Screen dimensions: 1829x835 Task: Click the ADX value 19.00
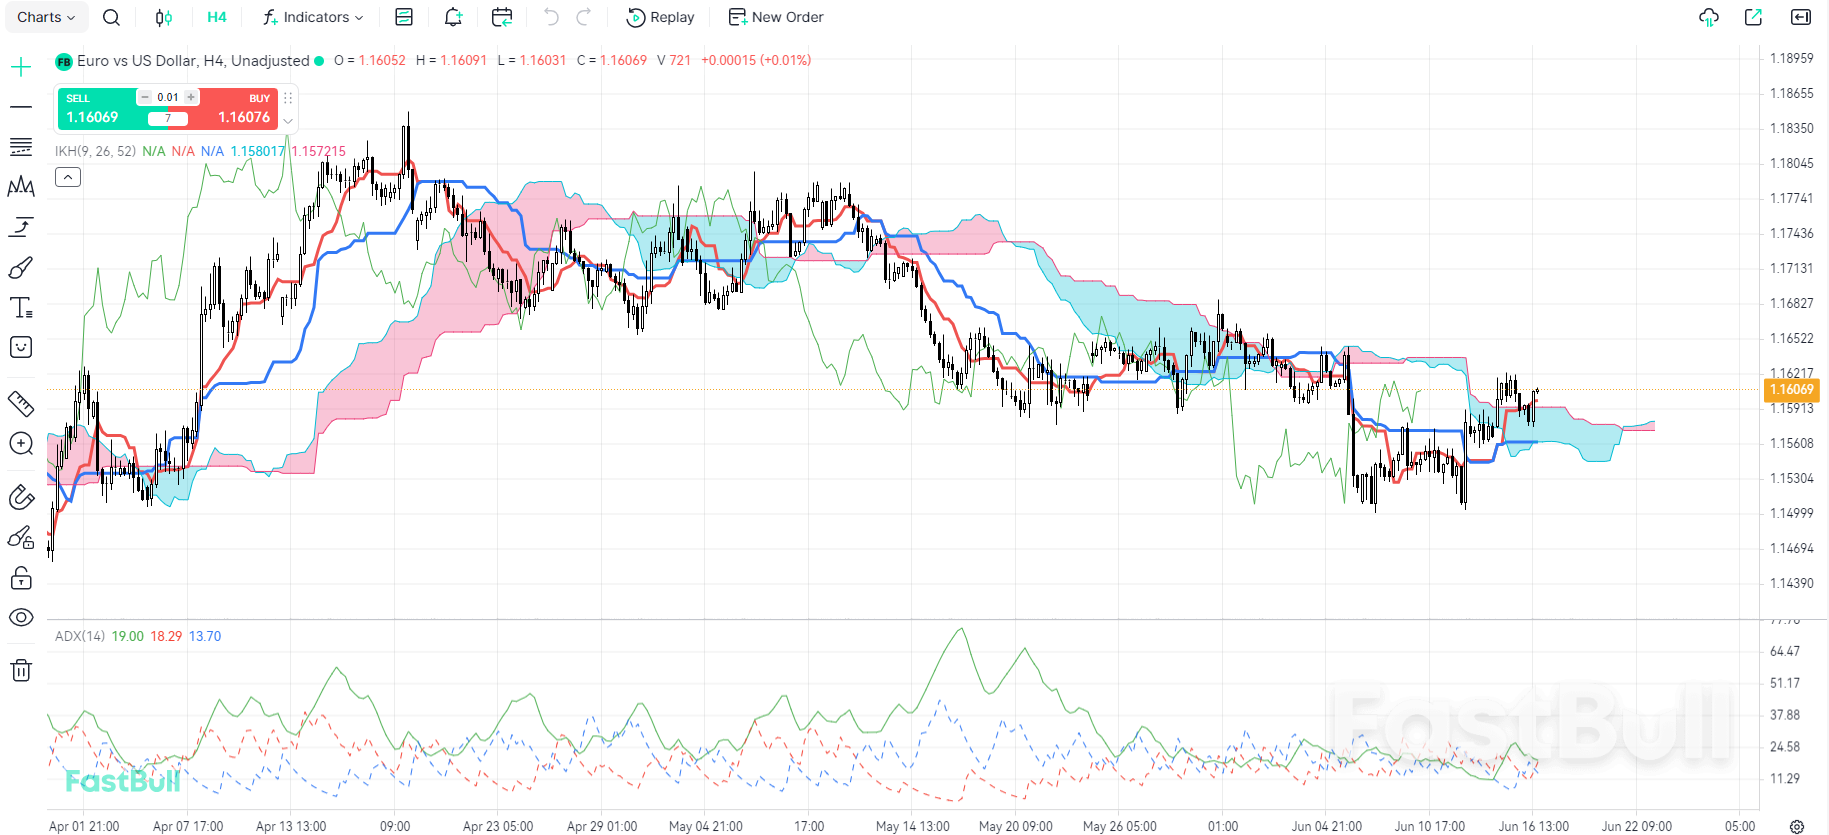point(128,636)
